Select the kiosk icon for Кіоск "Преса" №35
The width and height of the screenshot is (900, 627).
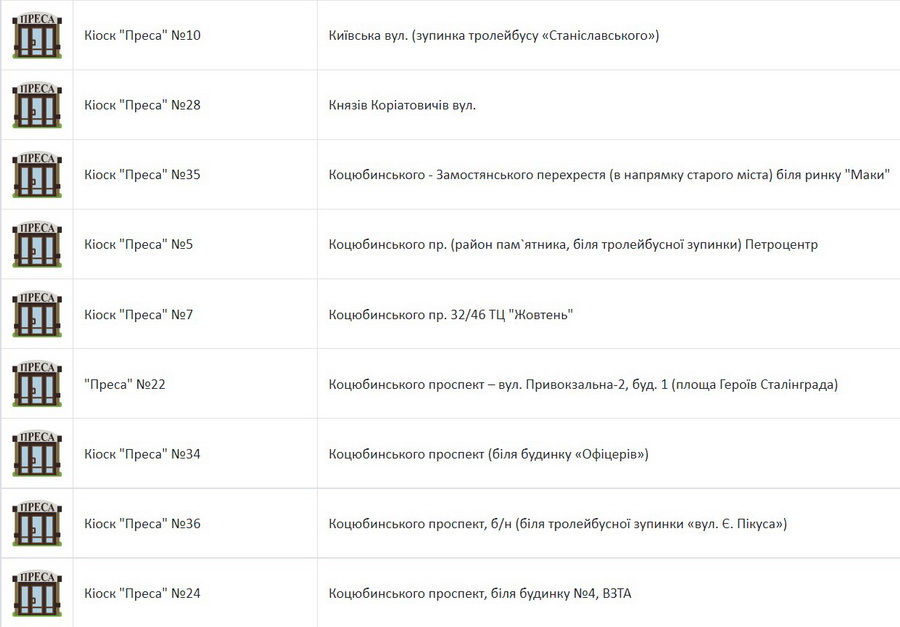[x=37, y=175]
